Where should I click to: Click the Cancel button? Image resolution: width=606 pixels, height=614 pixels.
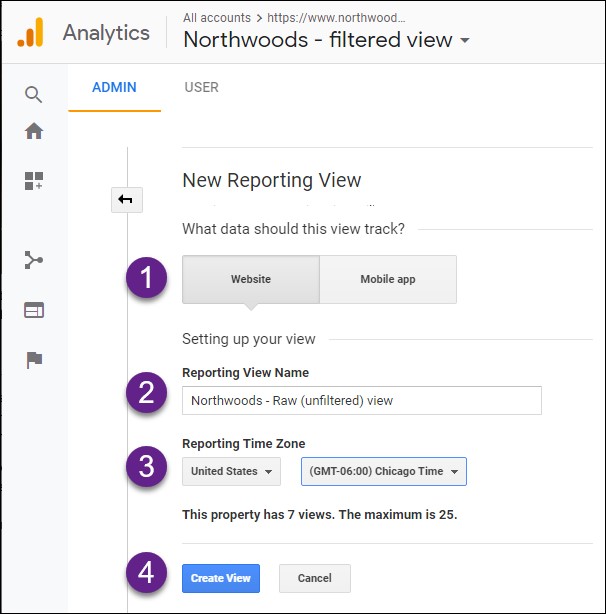(x=315, y=578)
